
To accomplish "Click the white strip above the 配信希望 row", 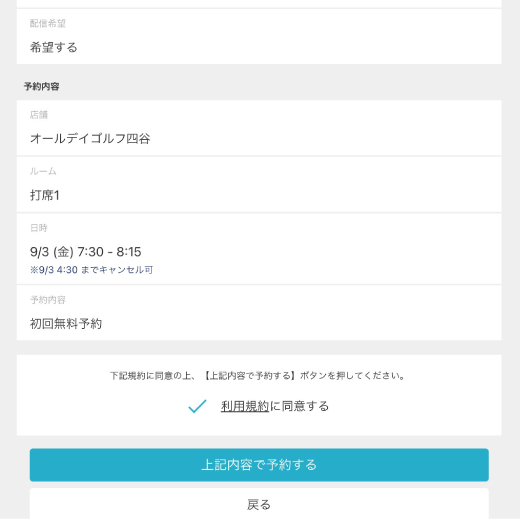I will point(259,3).
